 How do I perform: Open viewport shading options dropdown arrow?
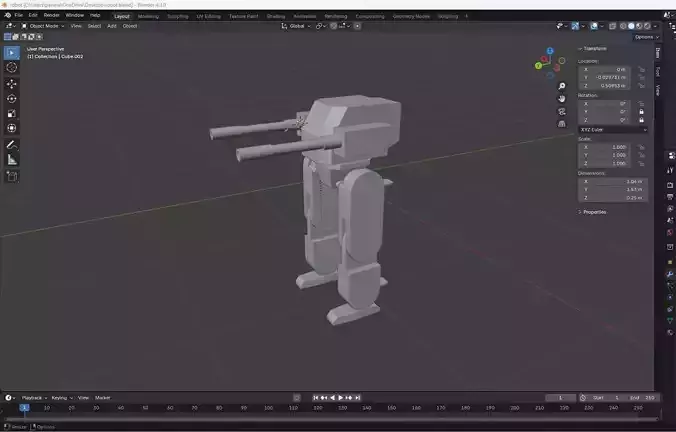click(655, 26)
